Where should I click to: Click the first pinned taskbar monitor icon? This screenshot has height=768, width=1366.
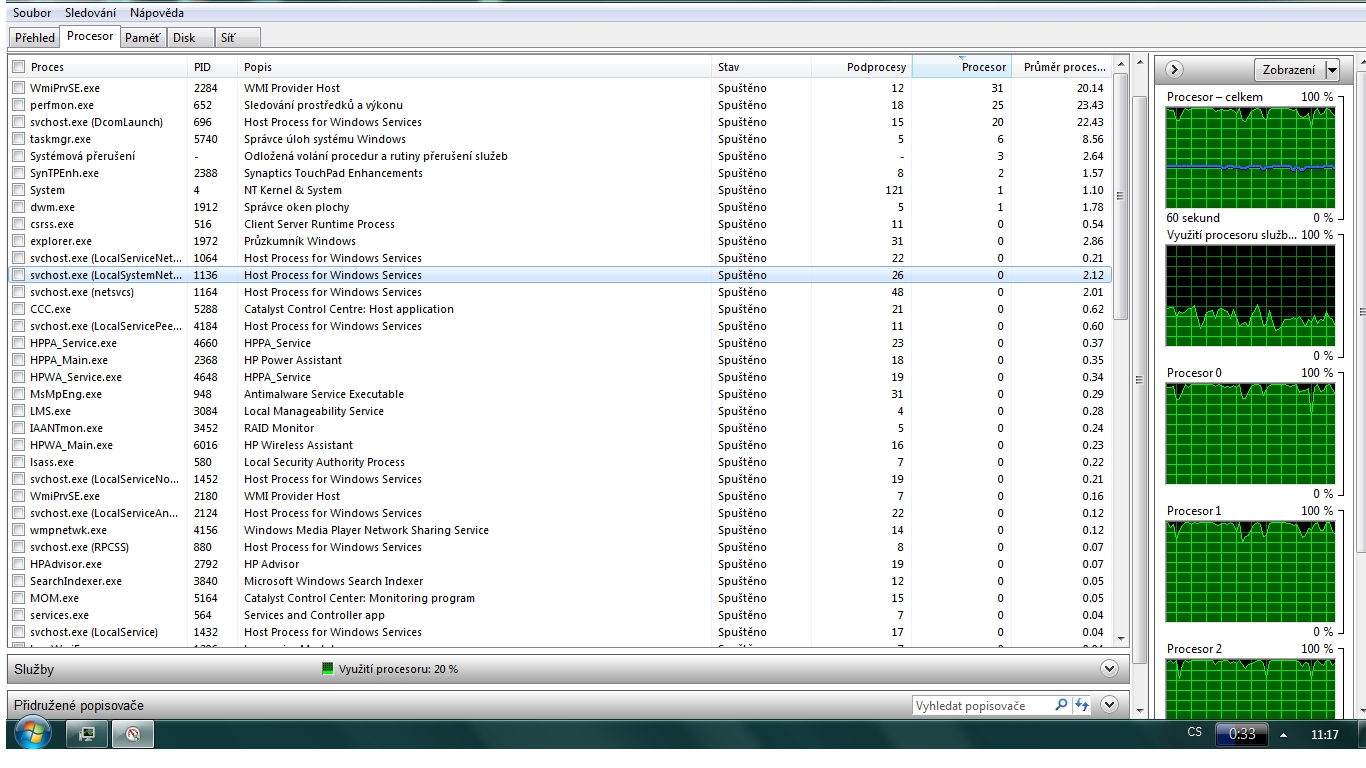pyautogui.click(x=87, y=734)
